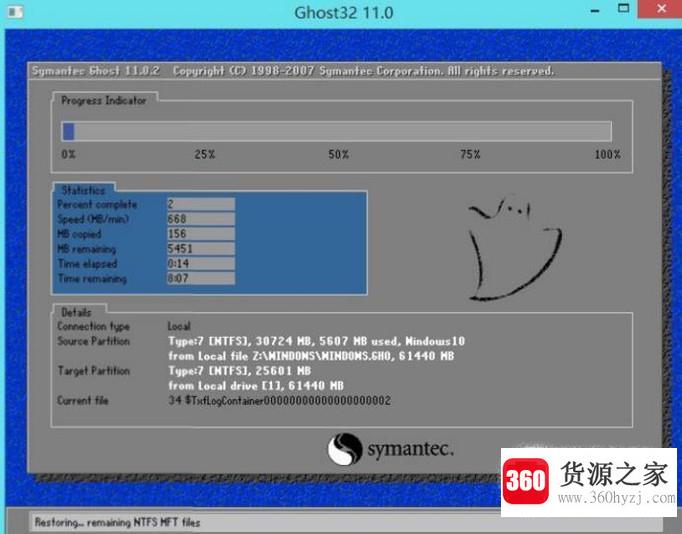This screenshot has width=682, height=534.
Task: Click the Symantec yin-yang logo icon
Action: pyautogui.click(x=345, y=449)
